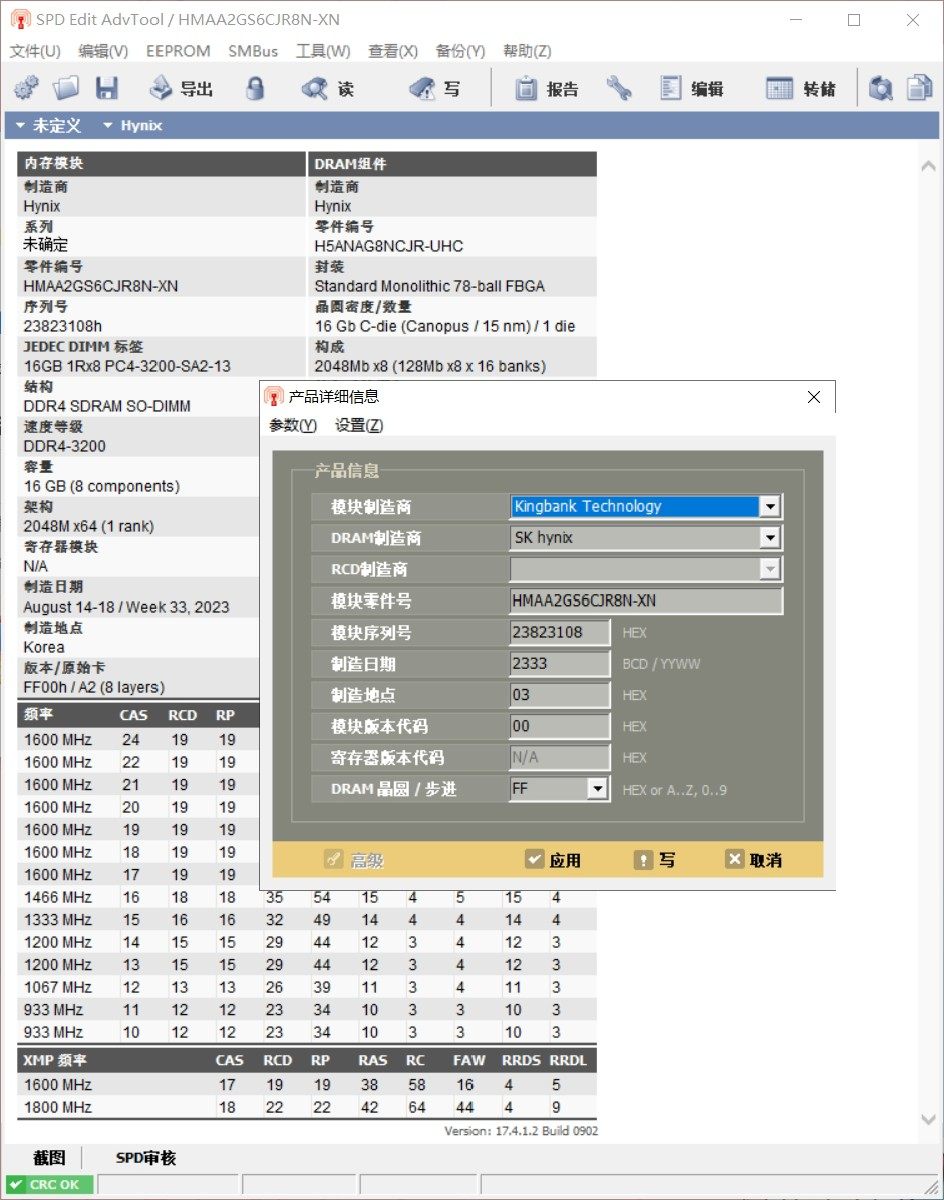The image size is (944, 1200).
Task: Click the CRC OK status indicator
Action: pyautogui.click(x=49, y=1185)
